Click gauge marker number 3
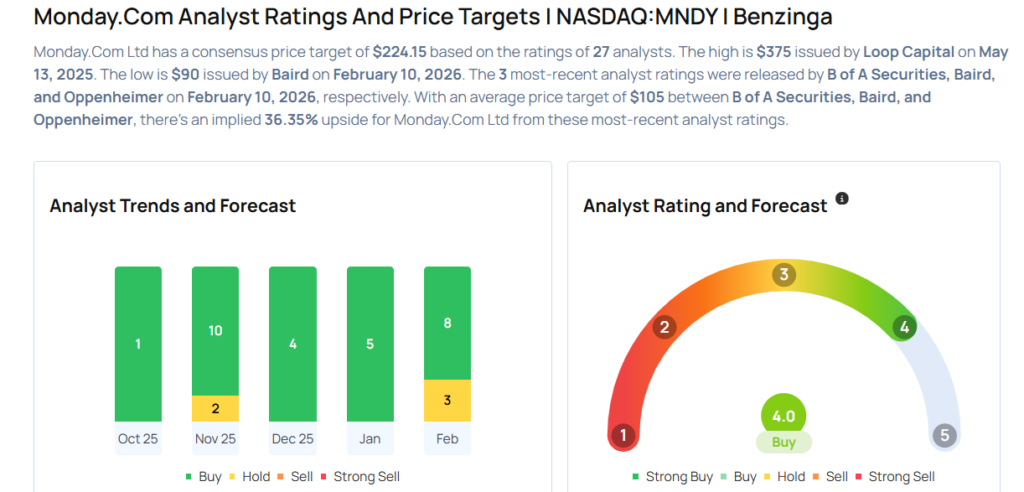 [x=784, y=275]
